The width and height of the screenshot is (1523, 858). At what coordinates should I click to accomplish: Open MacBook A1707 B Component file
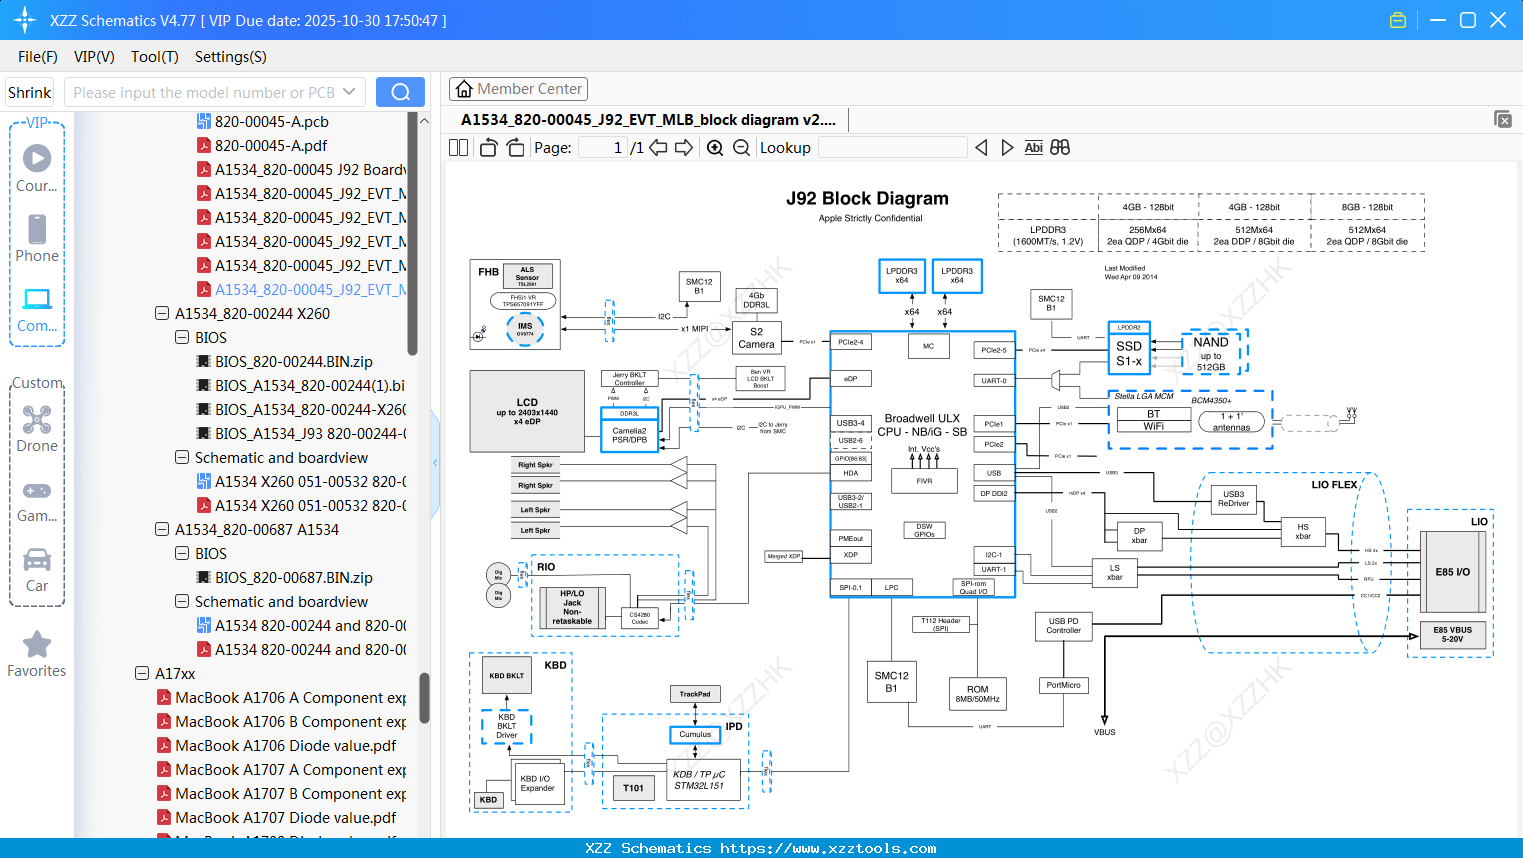pyautogui.click(x=291, y=794)
